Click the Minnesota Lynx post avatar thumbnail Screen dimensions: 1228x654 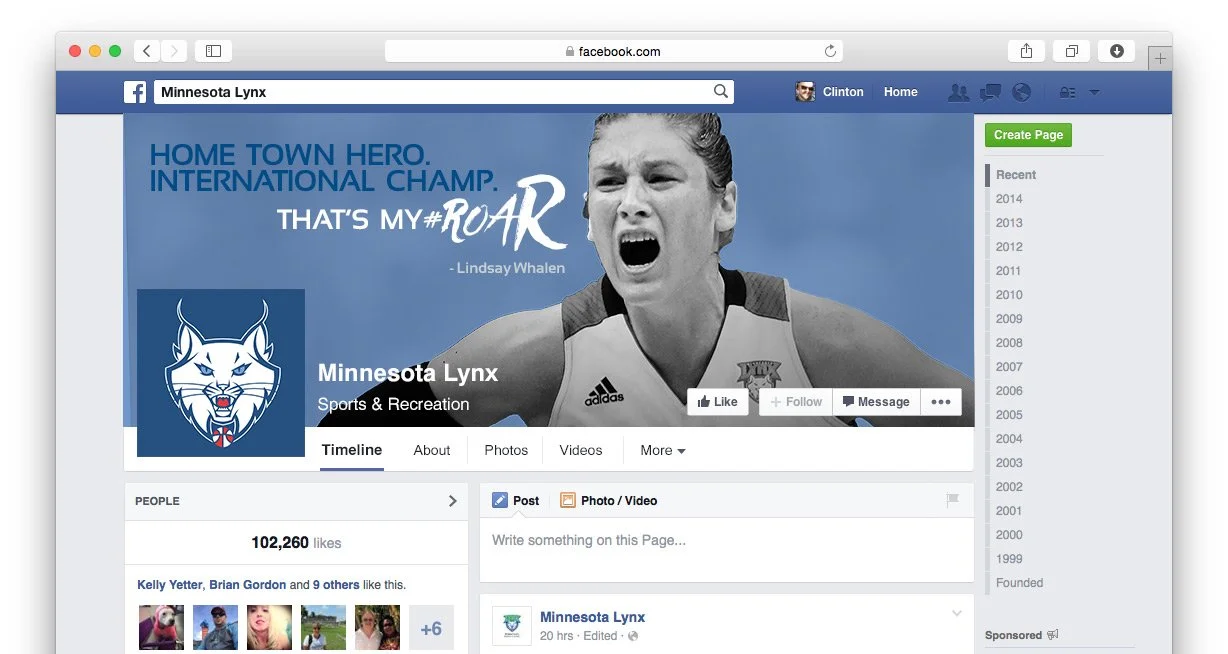coord(511,625)
